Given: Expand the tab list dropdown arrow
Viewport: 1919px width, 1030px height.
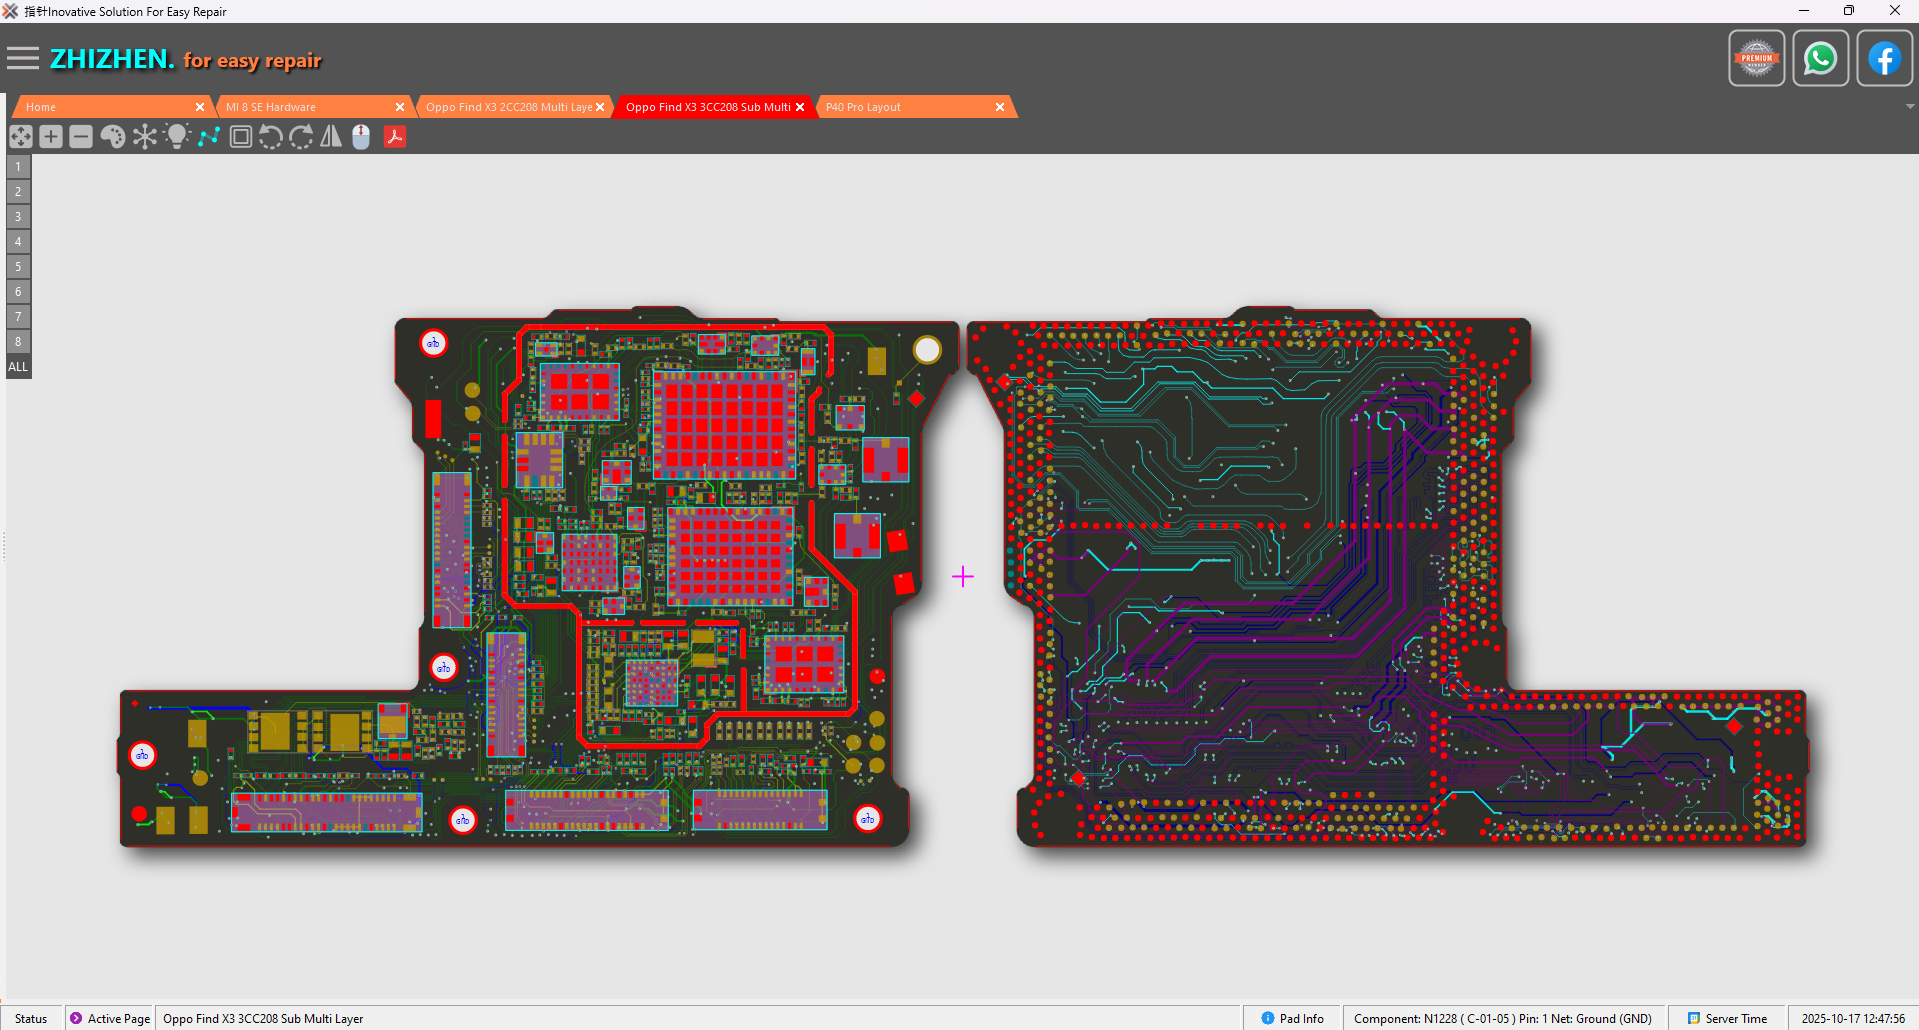Looking at the screenshot, I should pyautogui.click(x=1910, y=107).
